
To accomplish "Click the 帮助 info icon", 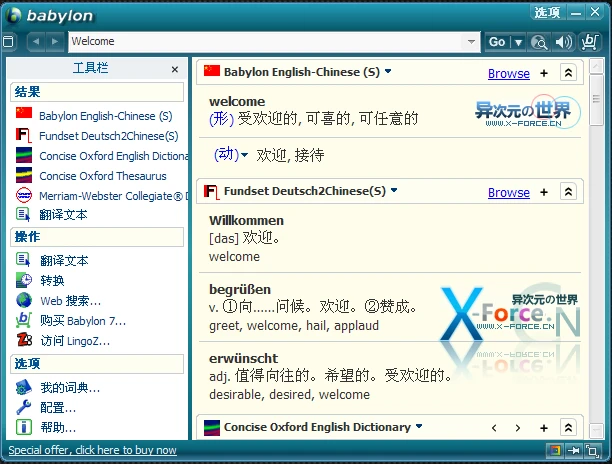I will [x=23, y=427].
